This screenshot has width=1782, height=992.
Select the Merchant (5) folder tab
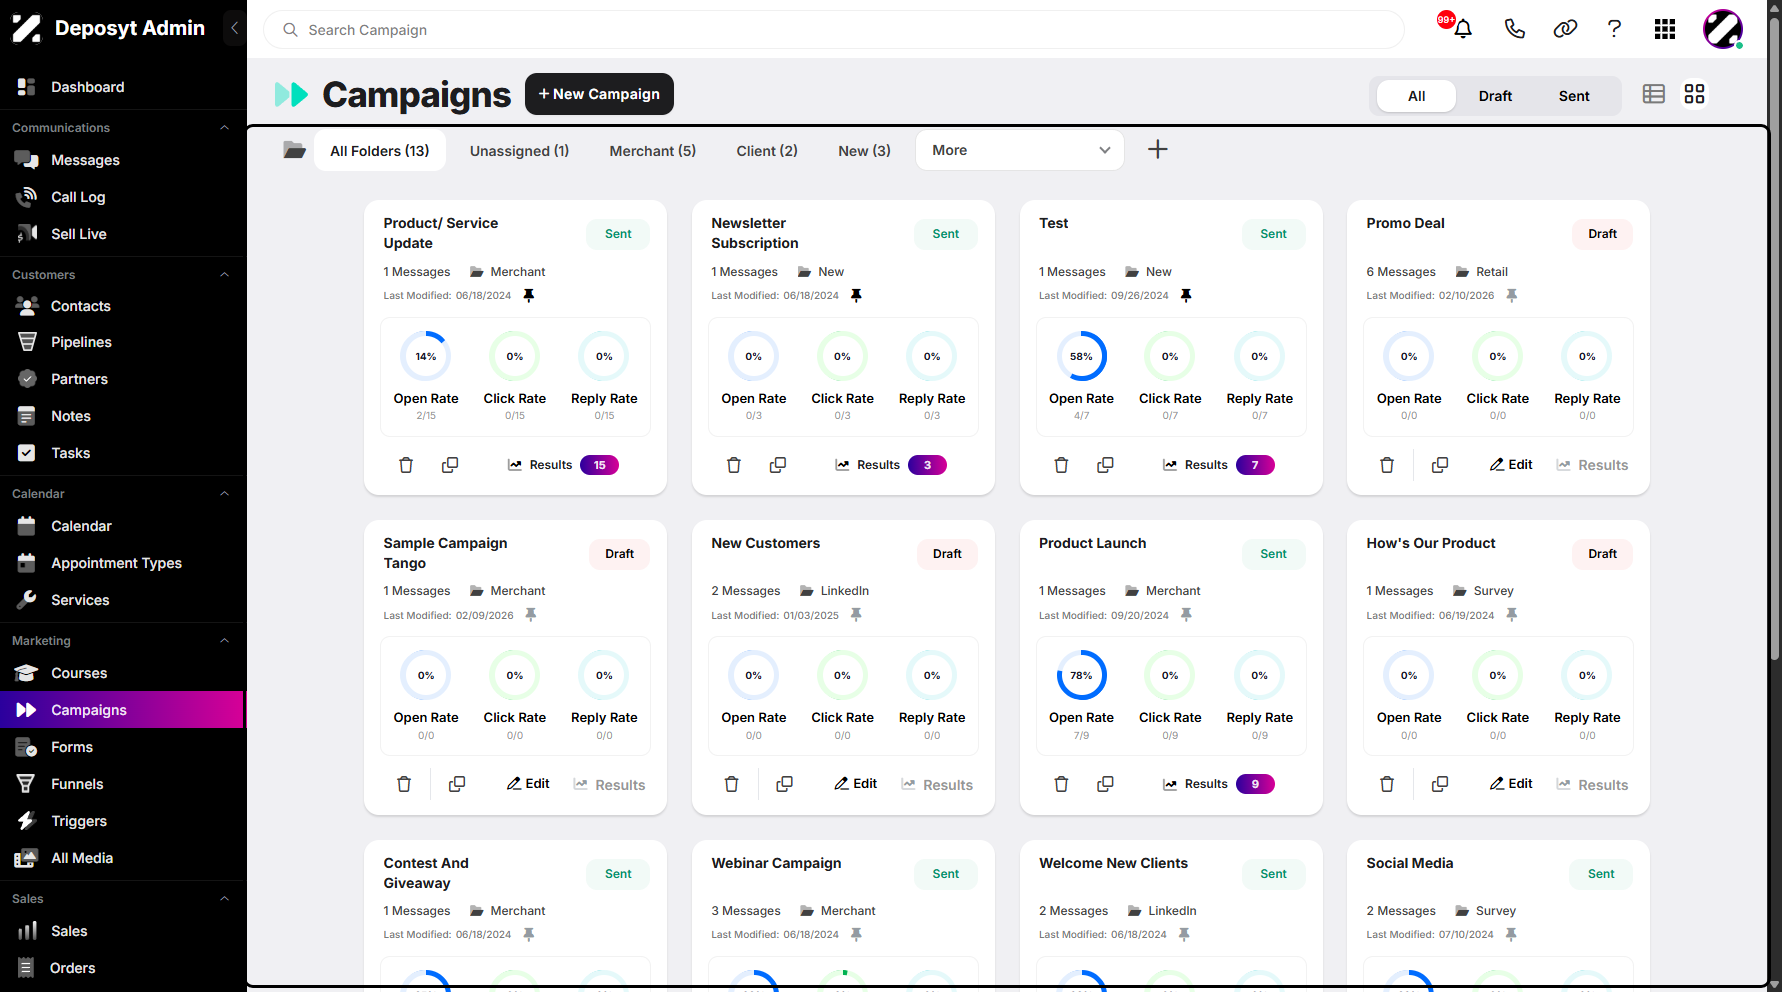(x=653, y=151)
